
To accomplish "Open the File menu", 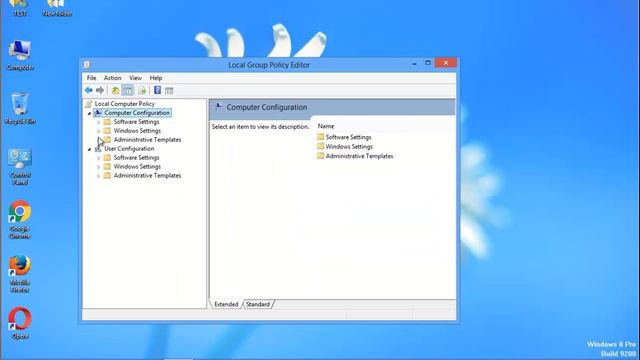I will [91, 78].
